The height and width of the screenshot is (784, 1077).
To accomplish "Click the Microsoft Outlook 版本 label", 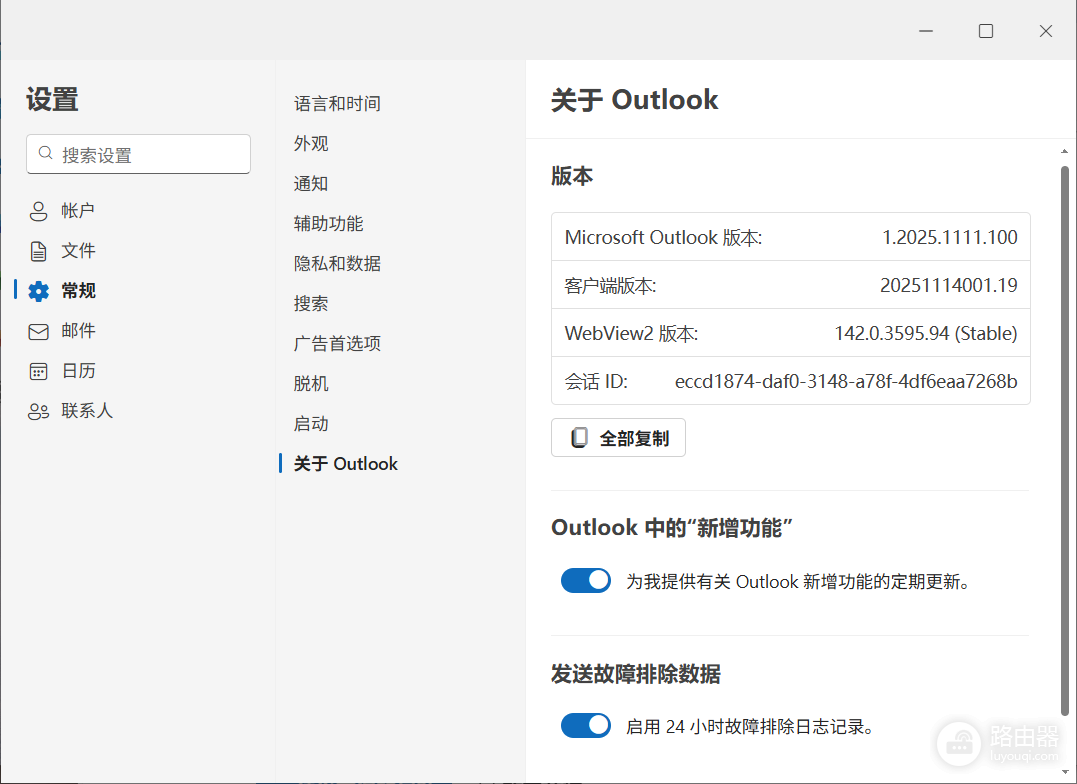I will pyautogui.click(x=664, y=238).
